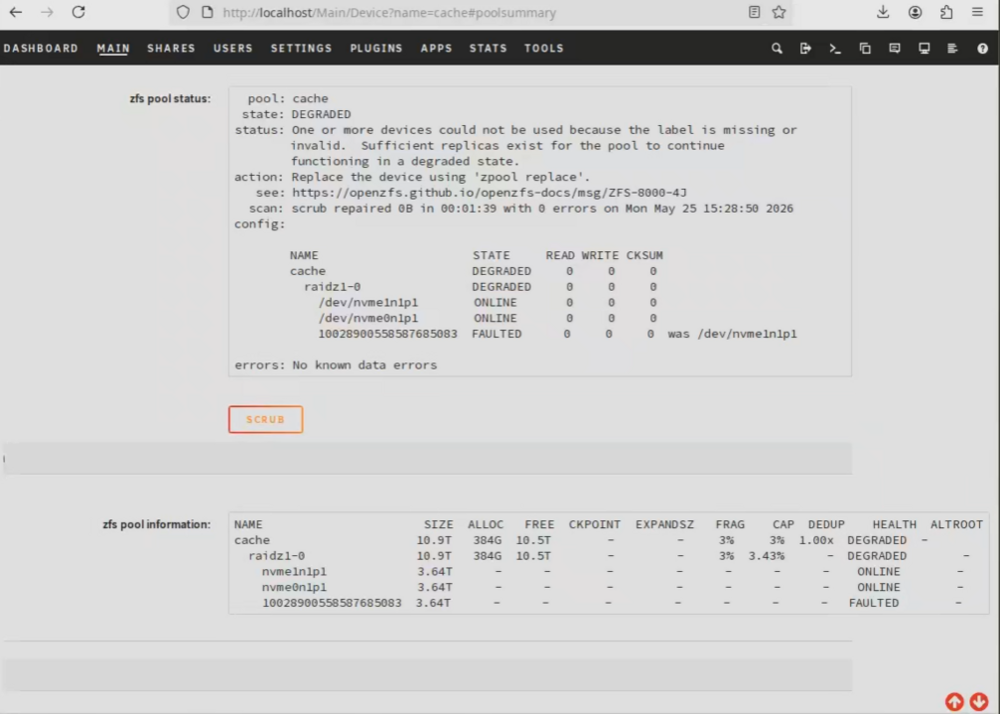The width and height of the screenshot is (1000, 714).
Task: Click 10028900558587685083 in pool information
Action: pos(332,603)
